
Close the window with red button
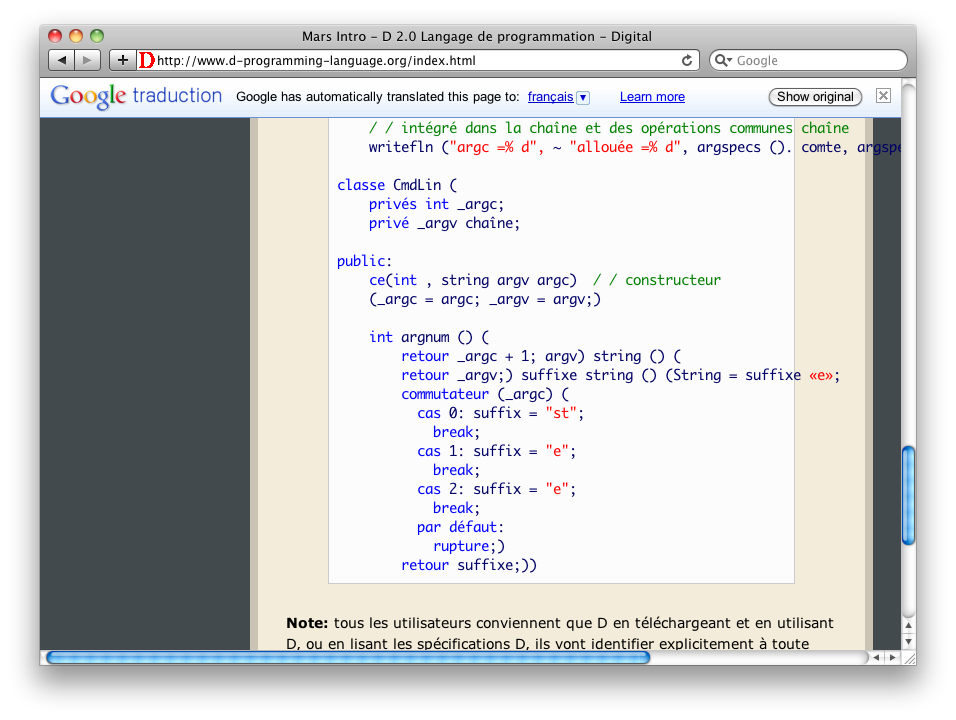point(55,36)
